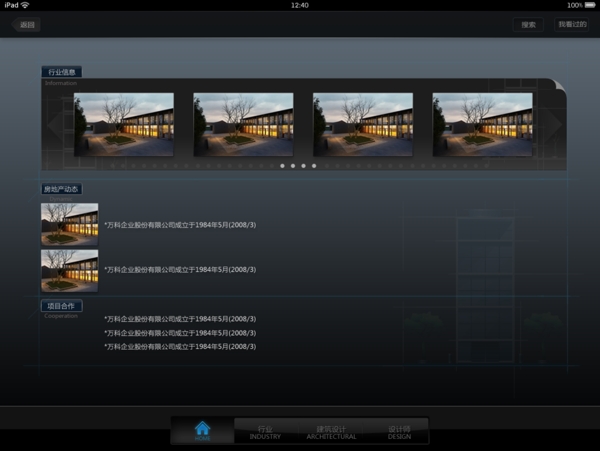Image resolution: width=600 pixels, height=451 pixels.
Task: Open second 万科企业 item under 项目合作
Action: (x=180, y=333)
